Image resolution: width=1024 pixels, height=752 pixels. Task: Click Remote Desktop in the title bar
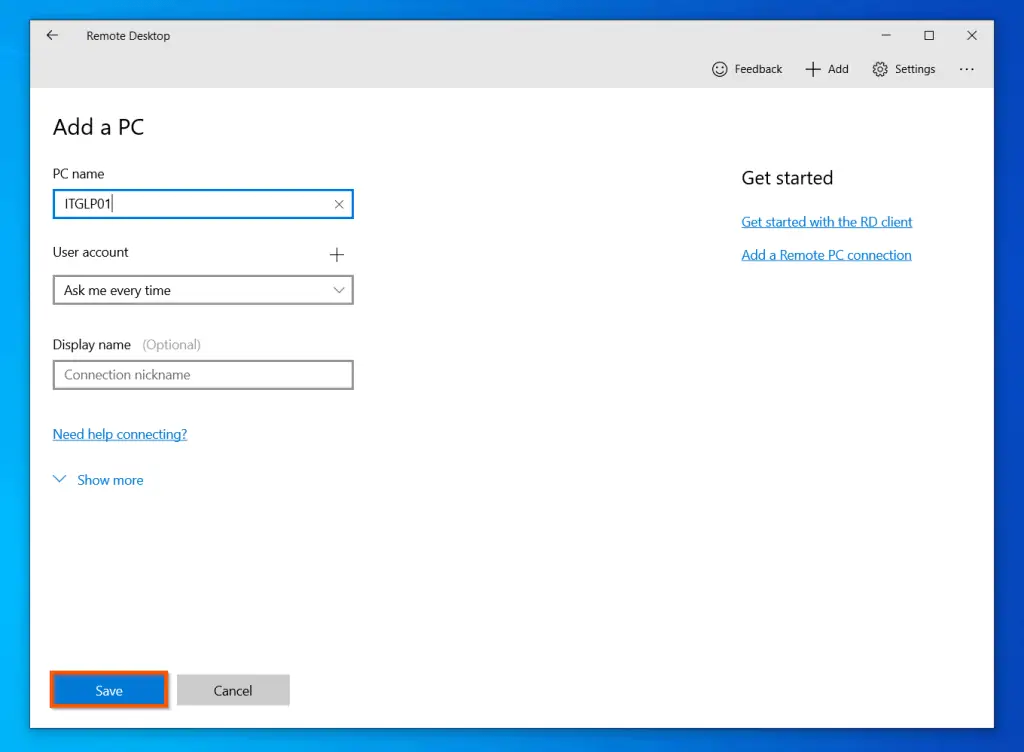pos(128,35)
